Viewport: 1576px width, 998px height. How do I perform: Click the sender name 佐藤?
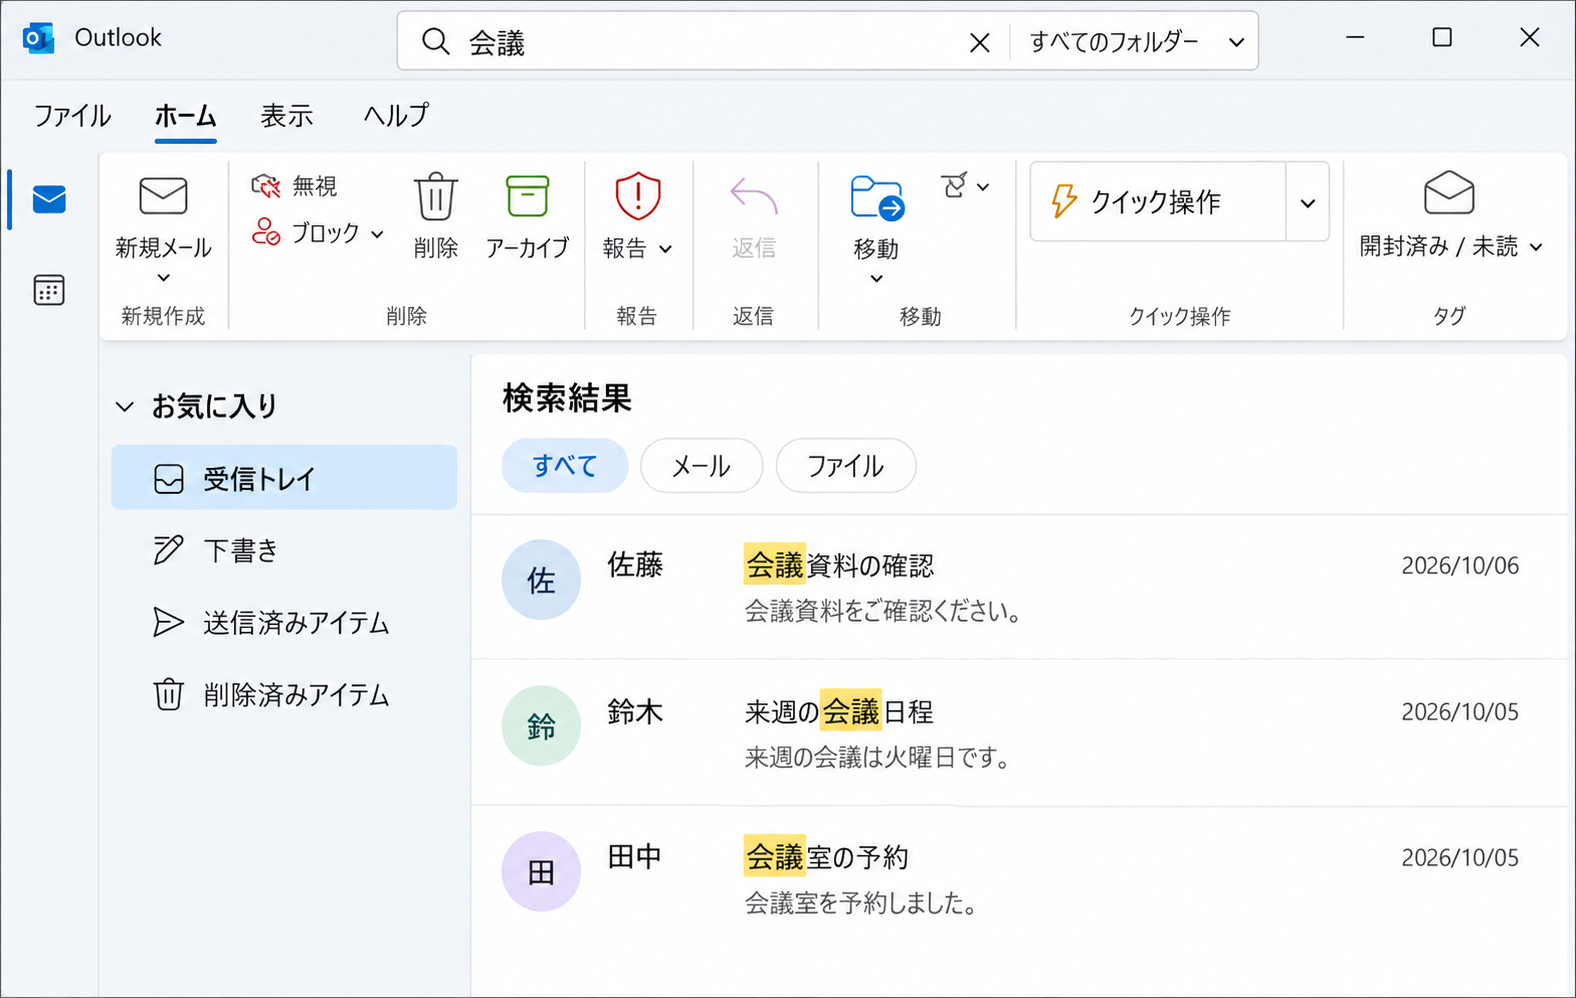(x=635, y=565)
